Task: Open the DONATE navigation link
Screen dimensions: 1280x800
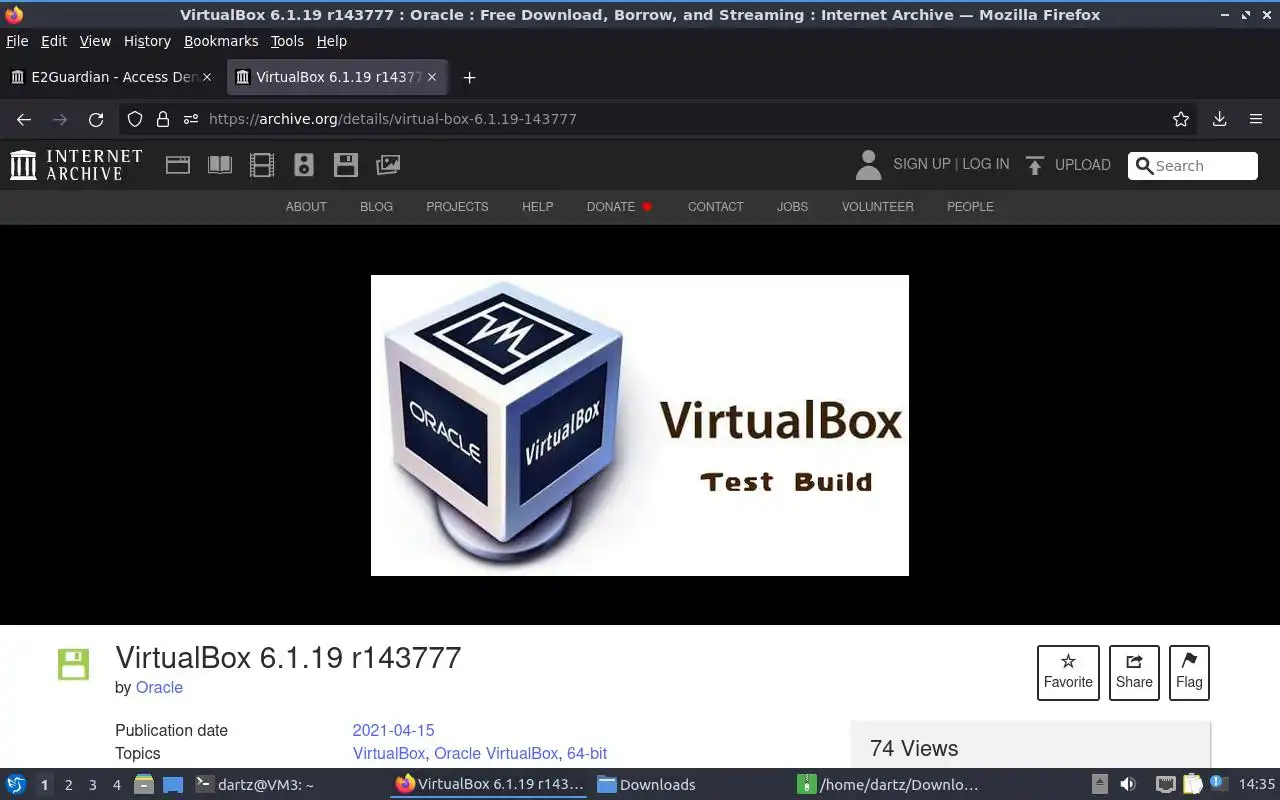Action: coord(611,207)
